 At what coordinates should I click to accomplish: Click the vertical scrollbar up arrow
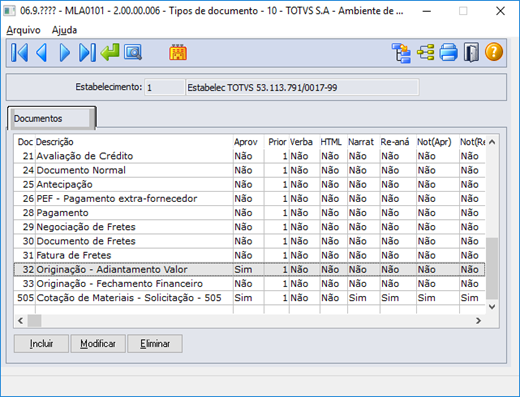pyautogui.click(x=492, y=142)
